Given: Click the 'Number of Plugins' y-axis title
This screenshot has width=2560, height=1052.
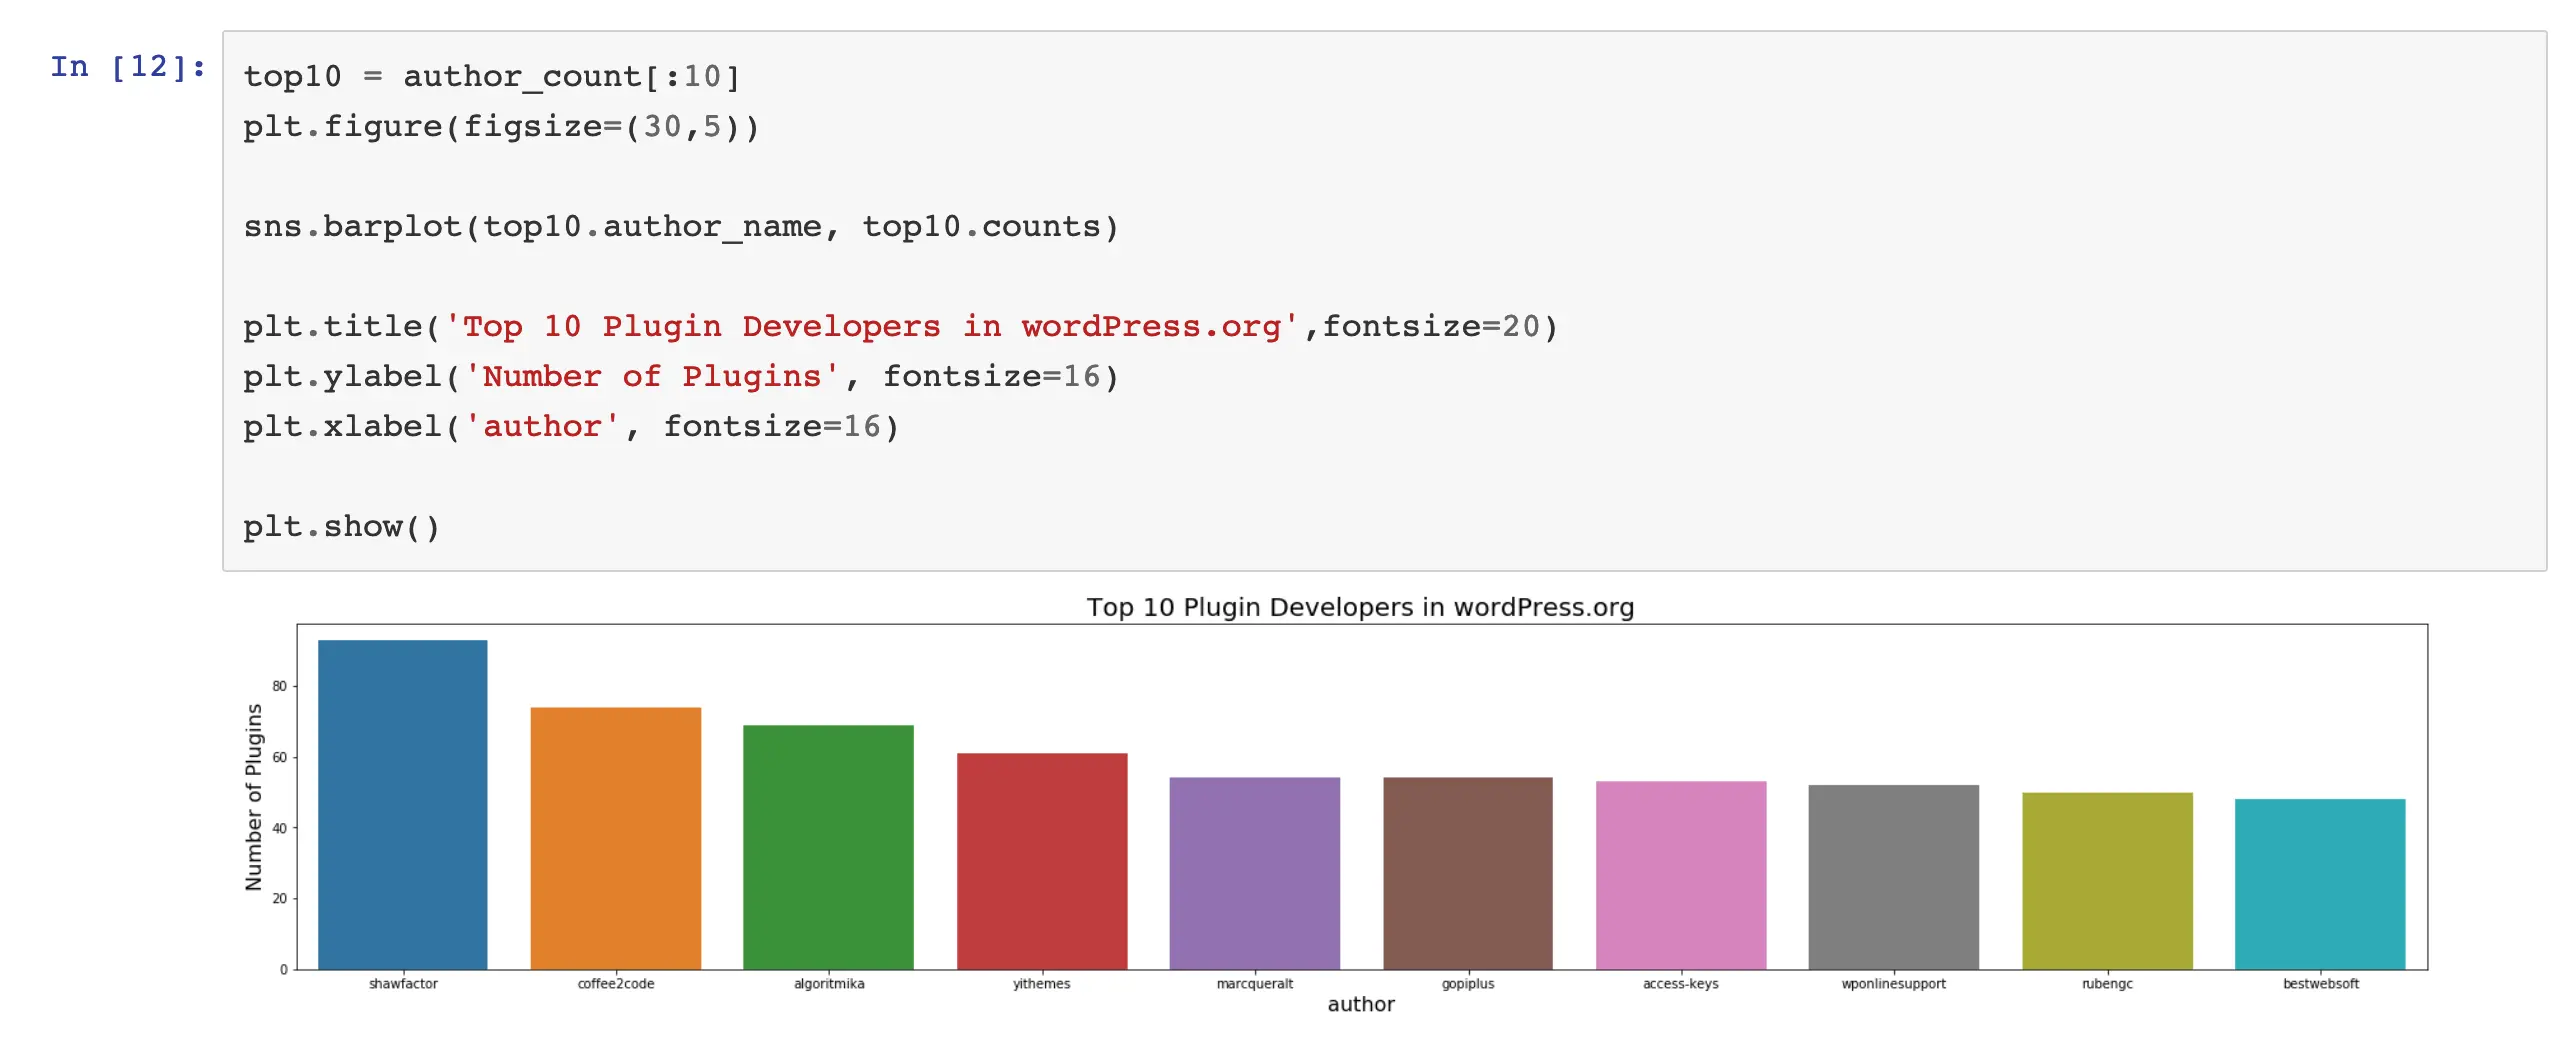Looking at the screenshot, I should tap(254, 797).
